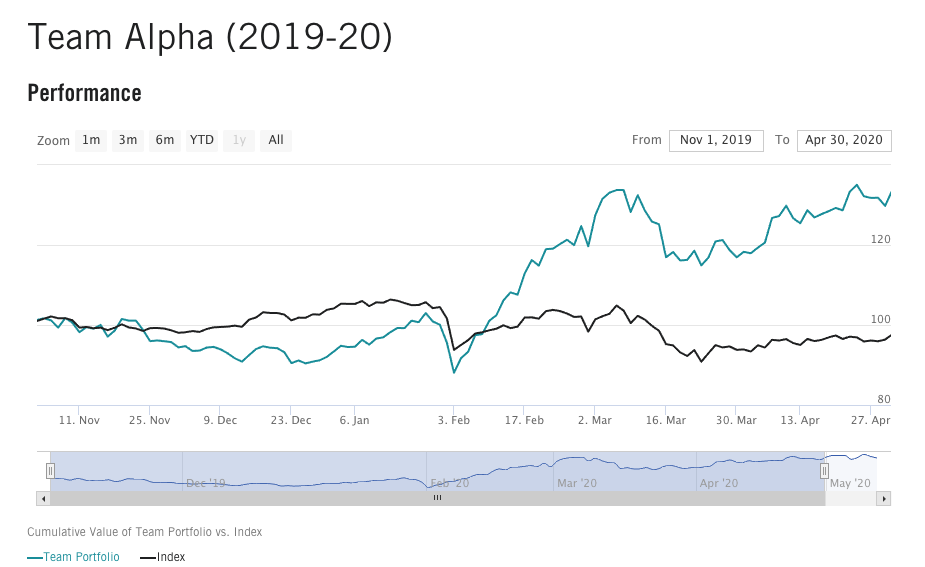Select the 3m zoom option

point(128,140)
